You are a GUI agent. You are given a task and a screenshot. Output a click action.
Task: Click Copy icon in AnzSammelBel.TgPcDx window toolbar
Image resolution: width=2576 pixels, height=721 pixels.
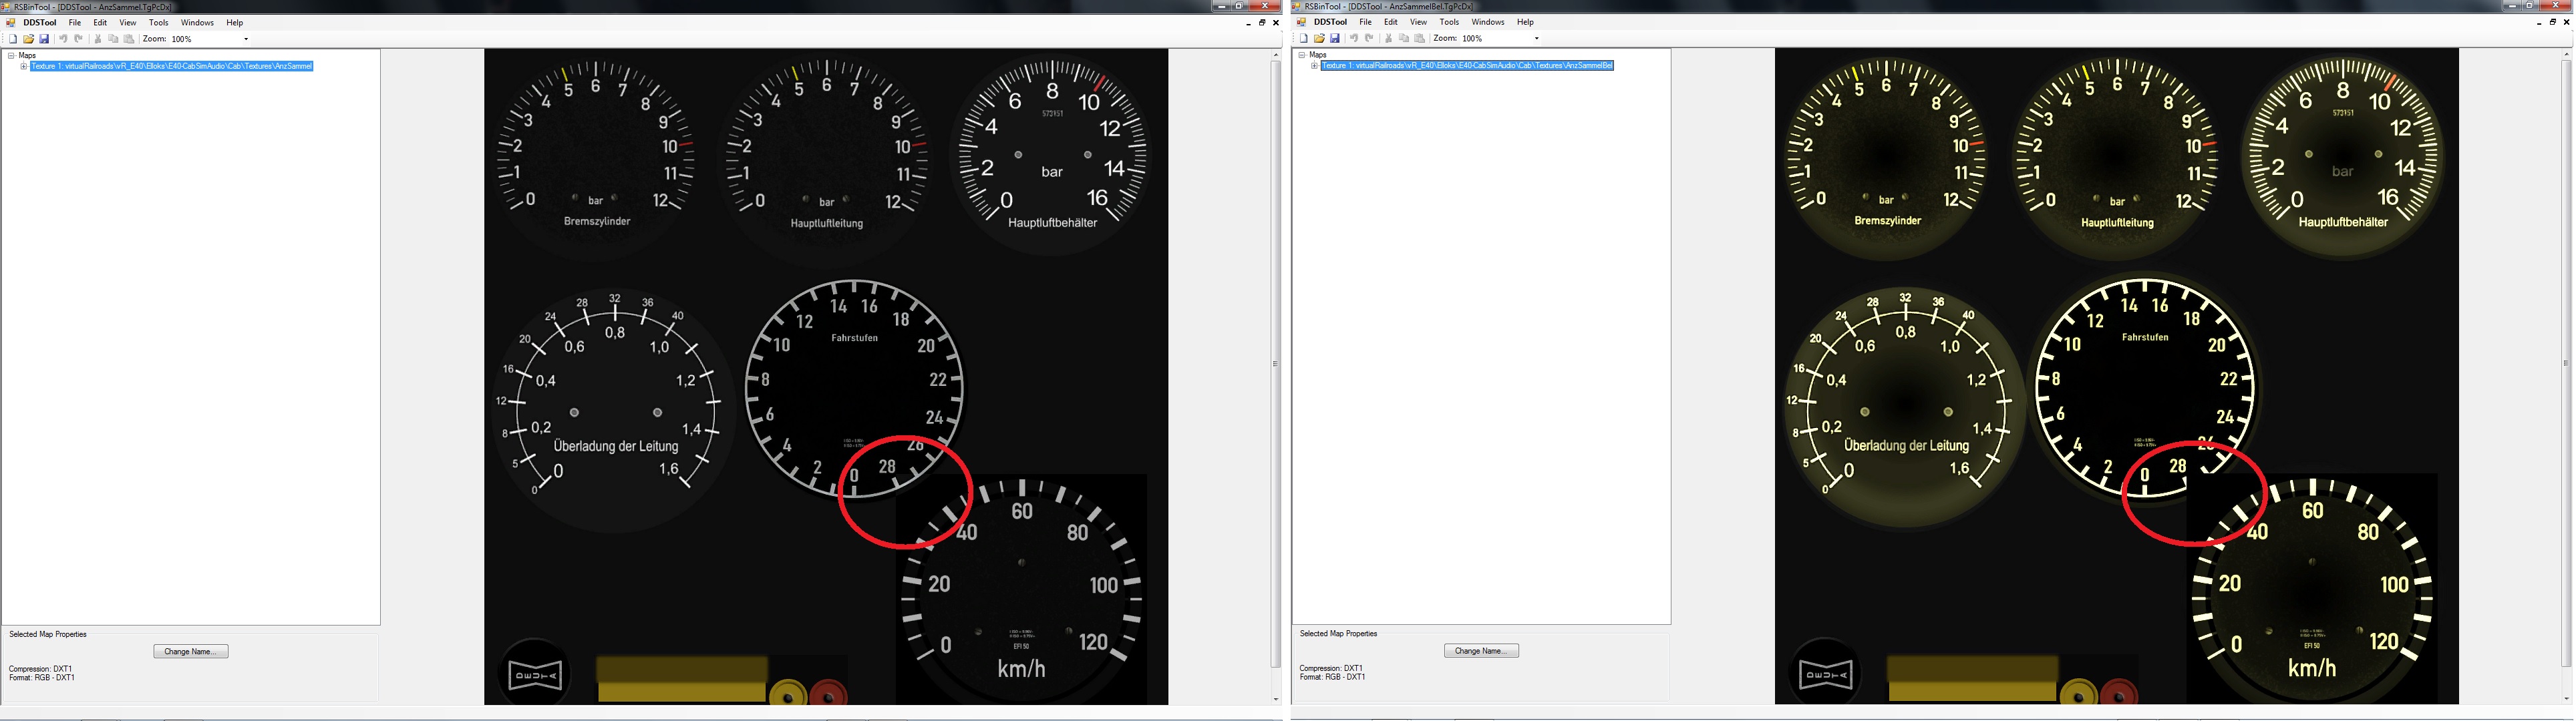[x=1404, y=38]
